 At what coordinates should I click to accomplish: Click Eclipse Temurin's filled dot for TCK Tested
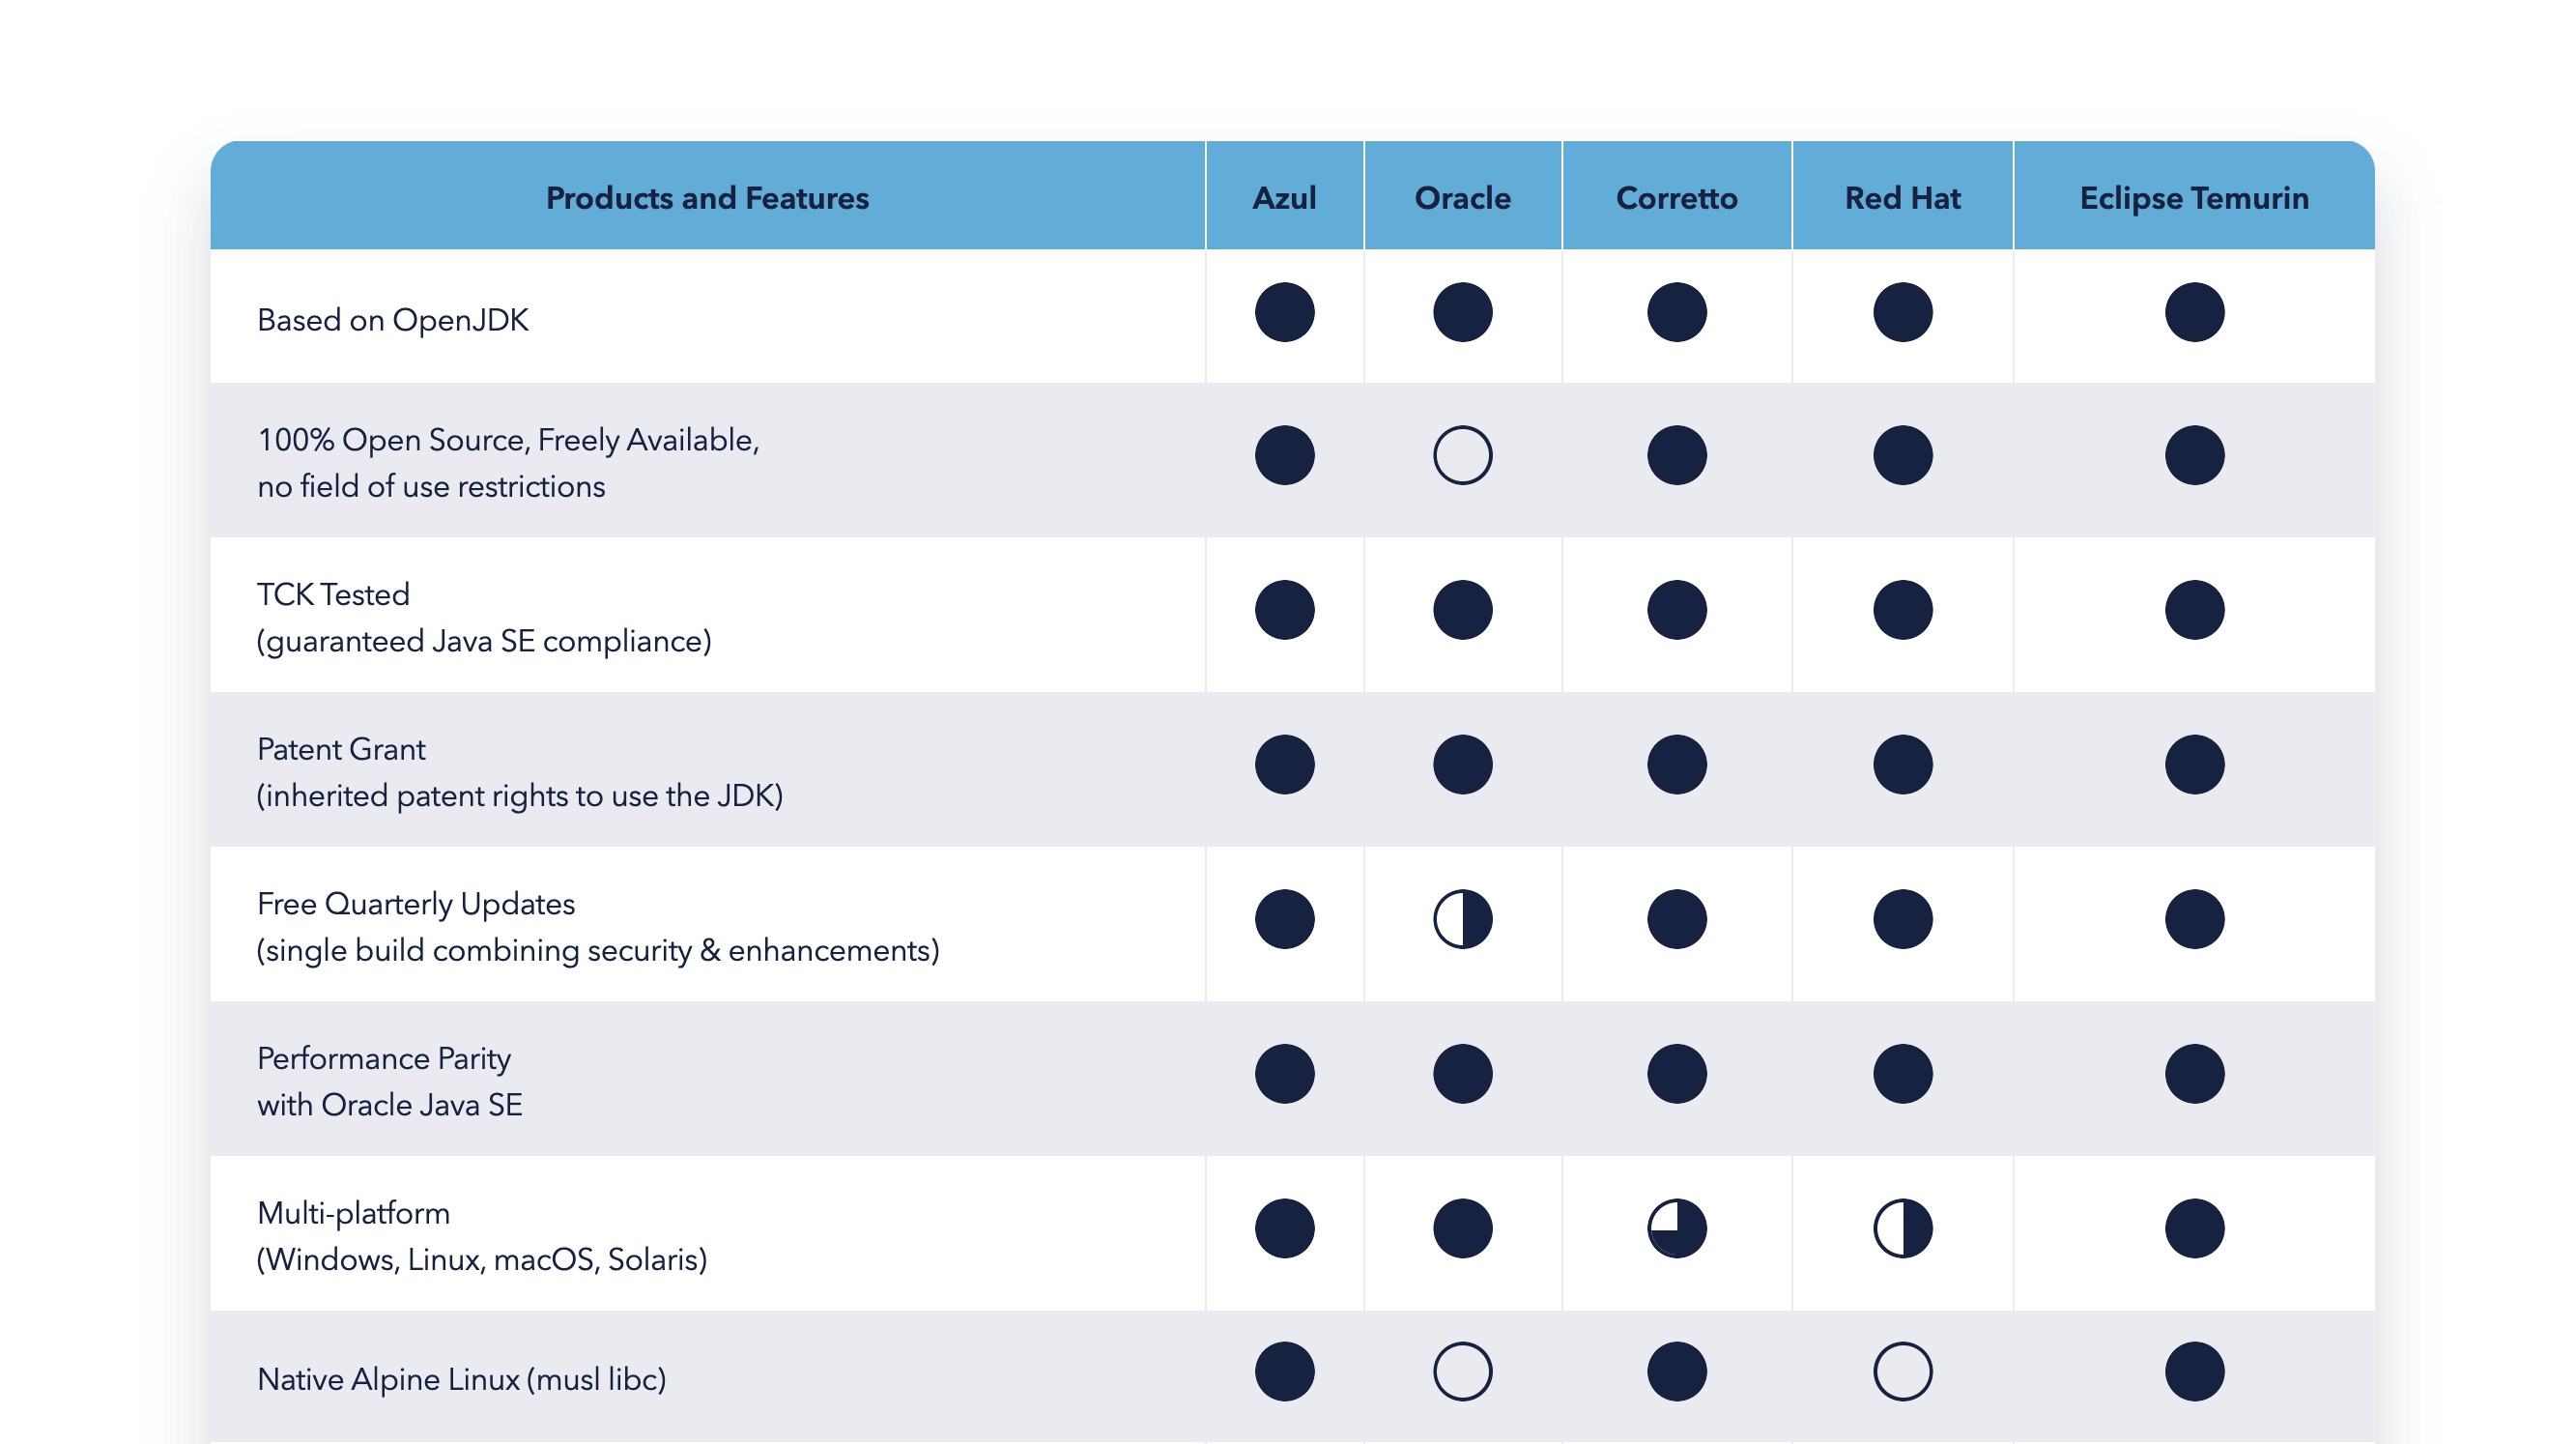pos(2194,610)
